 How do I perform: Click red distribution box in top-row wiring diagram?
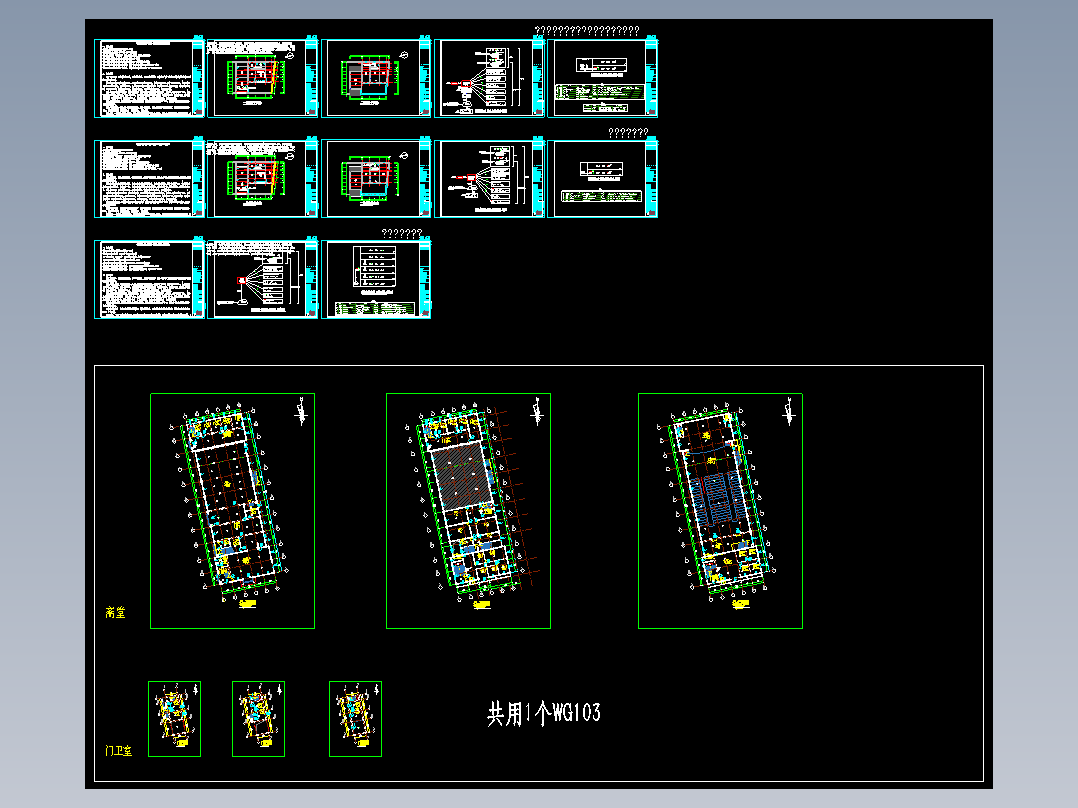(x=466, y=84)
